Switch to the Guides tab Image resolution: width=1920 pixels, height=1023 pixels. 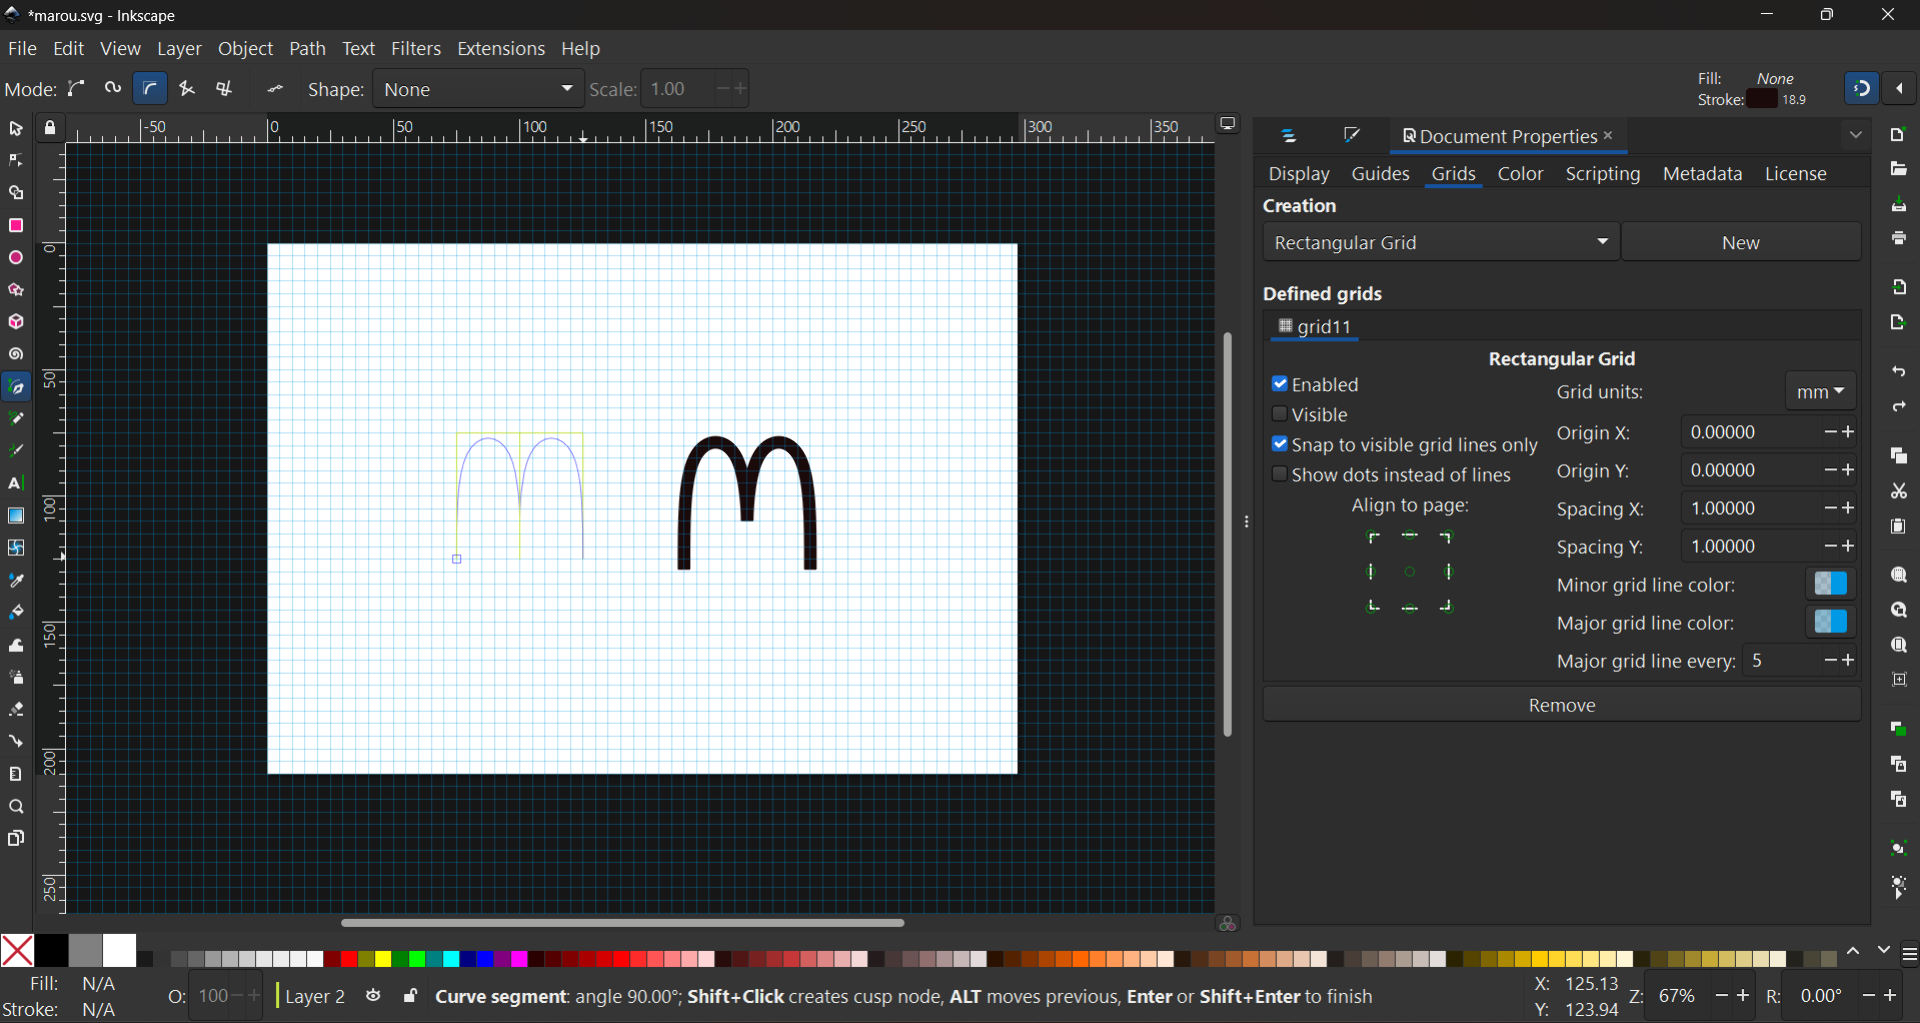pos(1380,174)
